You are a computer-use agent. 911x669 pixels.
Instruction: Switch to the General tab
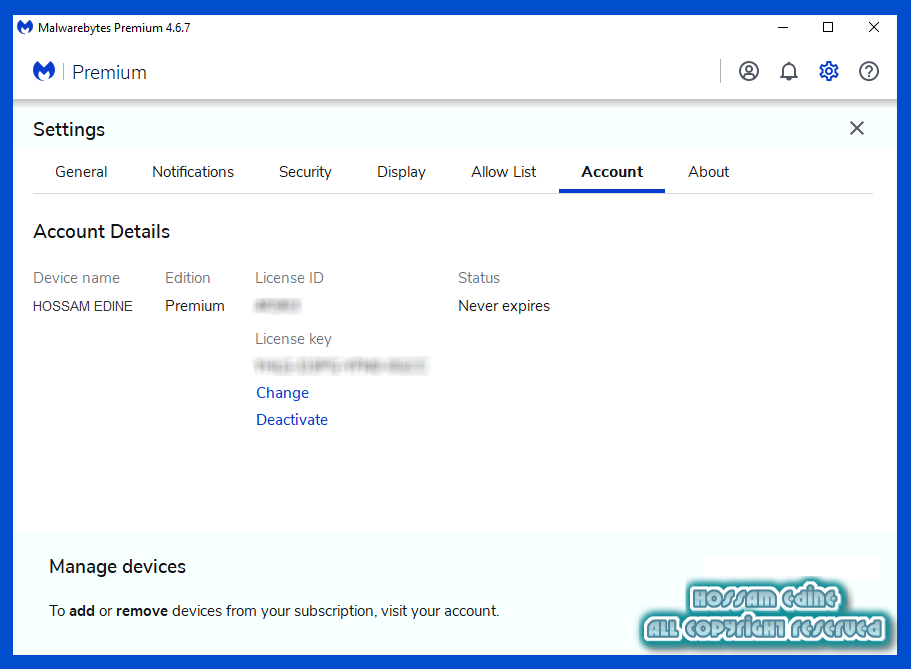pos(81,172)
